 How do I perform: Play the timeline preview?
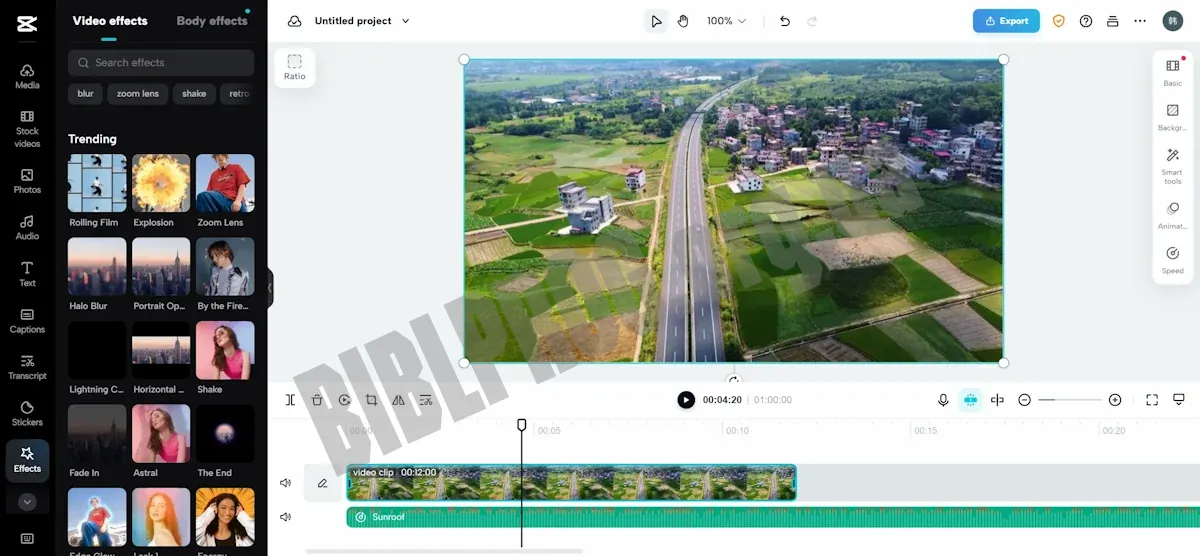[686, 400]
